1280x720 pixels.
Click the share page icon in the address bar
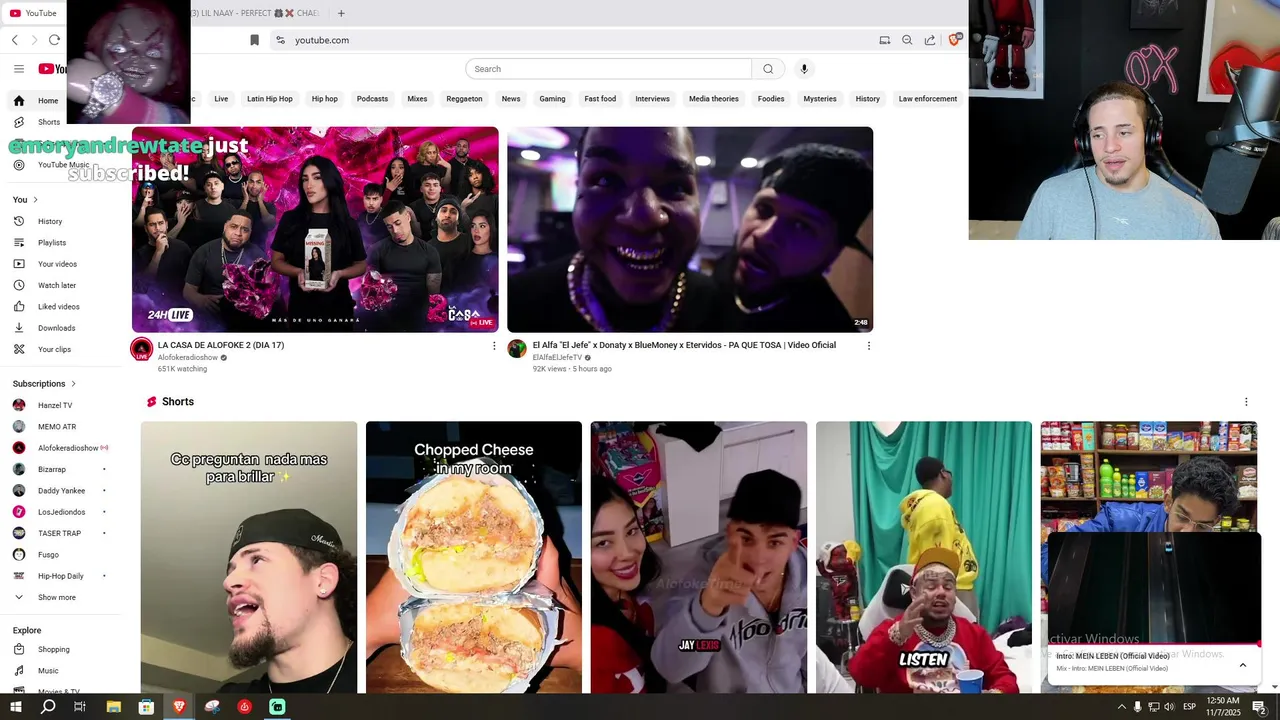coord(930,40)
